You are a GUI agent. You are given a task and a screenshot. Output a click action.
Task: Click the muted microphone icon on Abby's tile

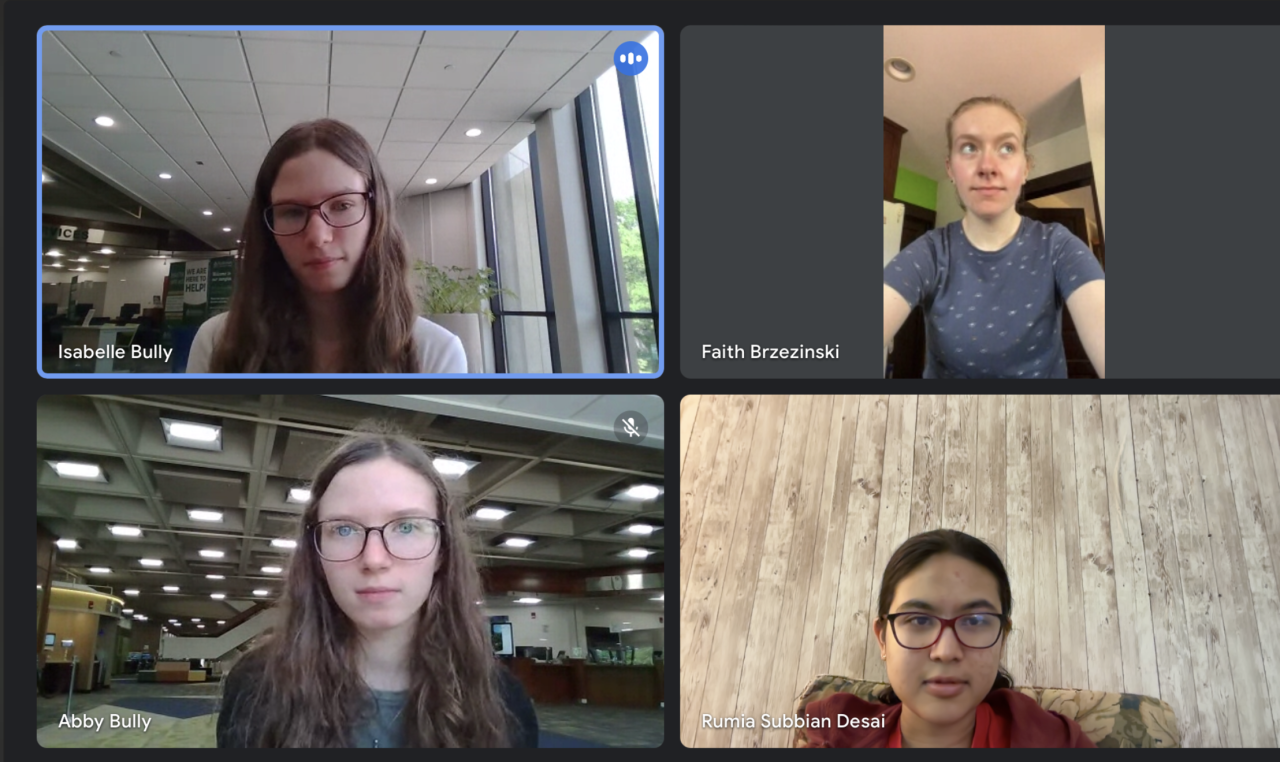630,428
